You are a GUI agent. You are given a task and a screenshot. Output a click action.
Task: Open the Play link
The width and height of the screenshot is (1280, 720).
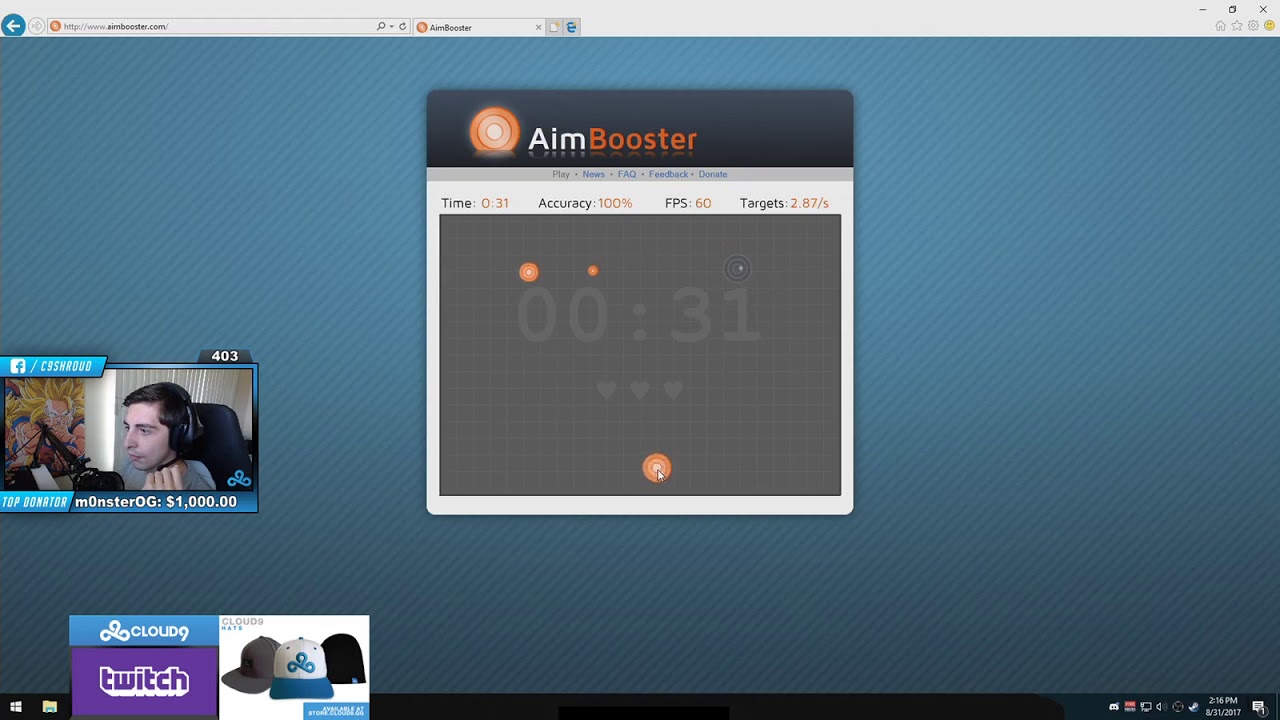pyautogui.click(x=561, y=174)
